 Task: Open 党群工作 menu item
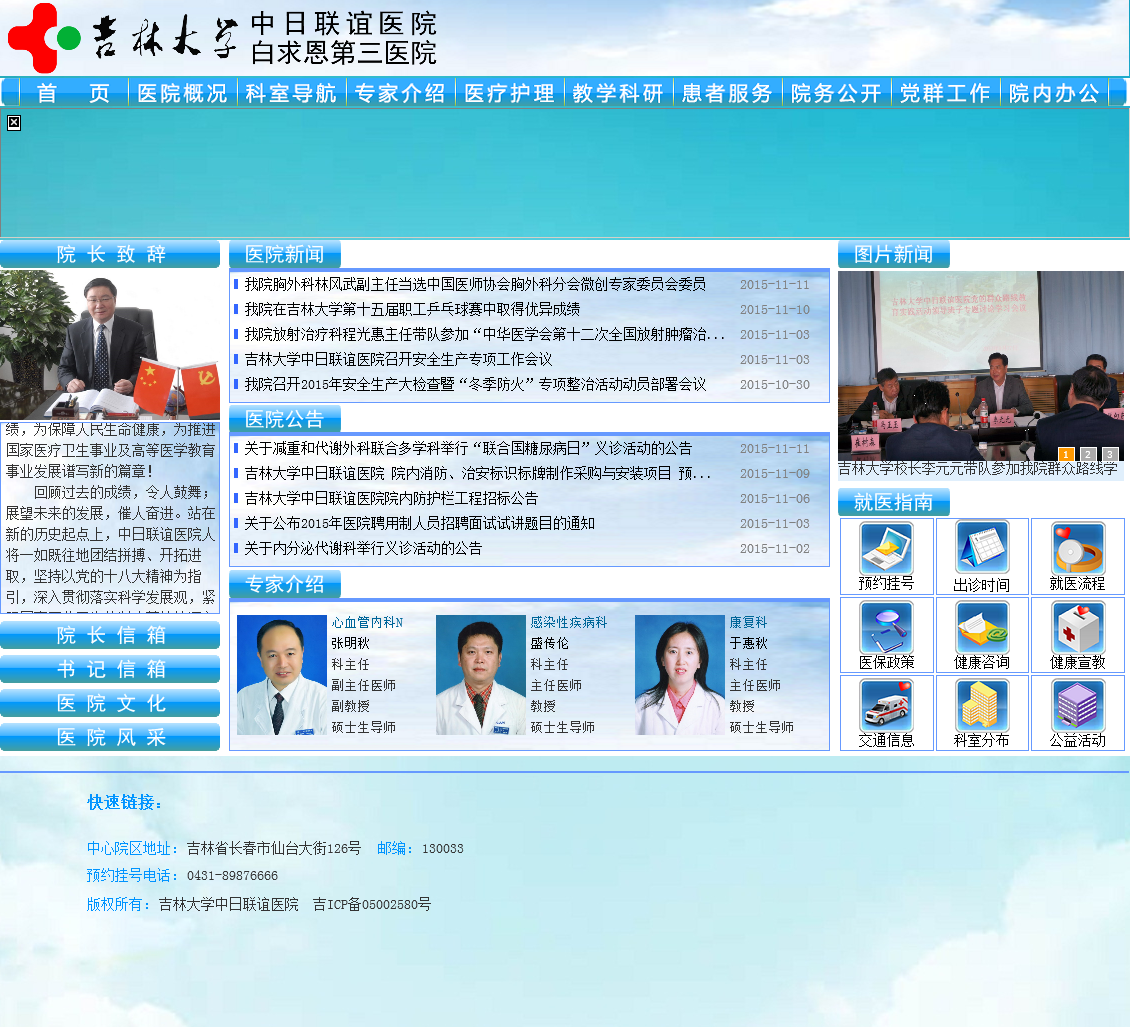click(x=946, y=93)
